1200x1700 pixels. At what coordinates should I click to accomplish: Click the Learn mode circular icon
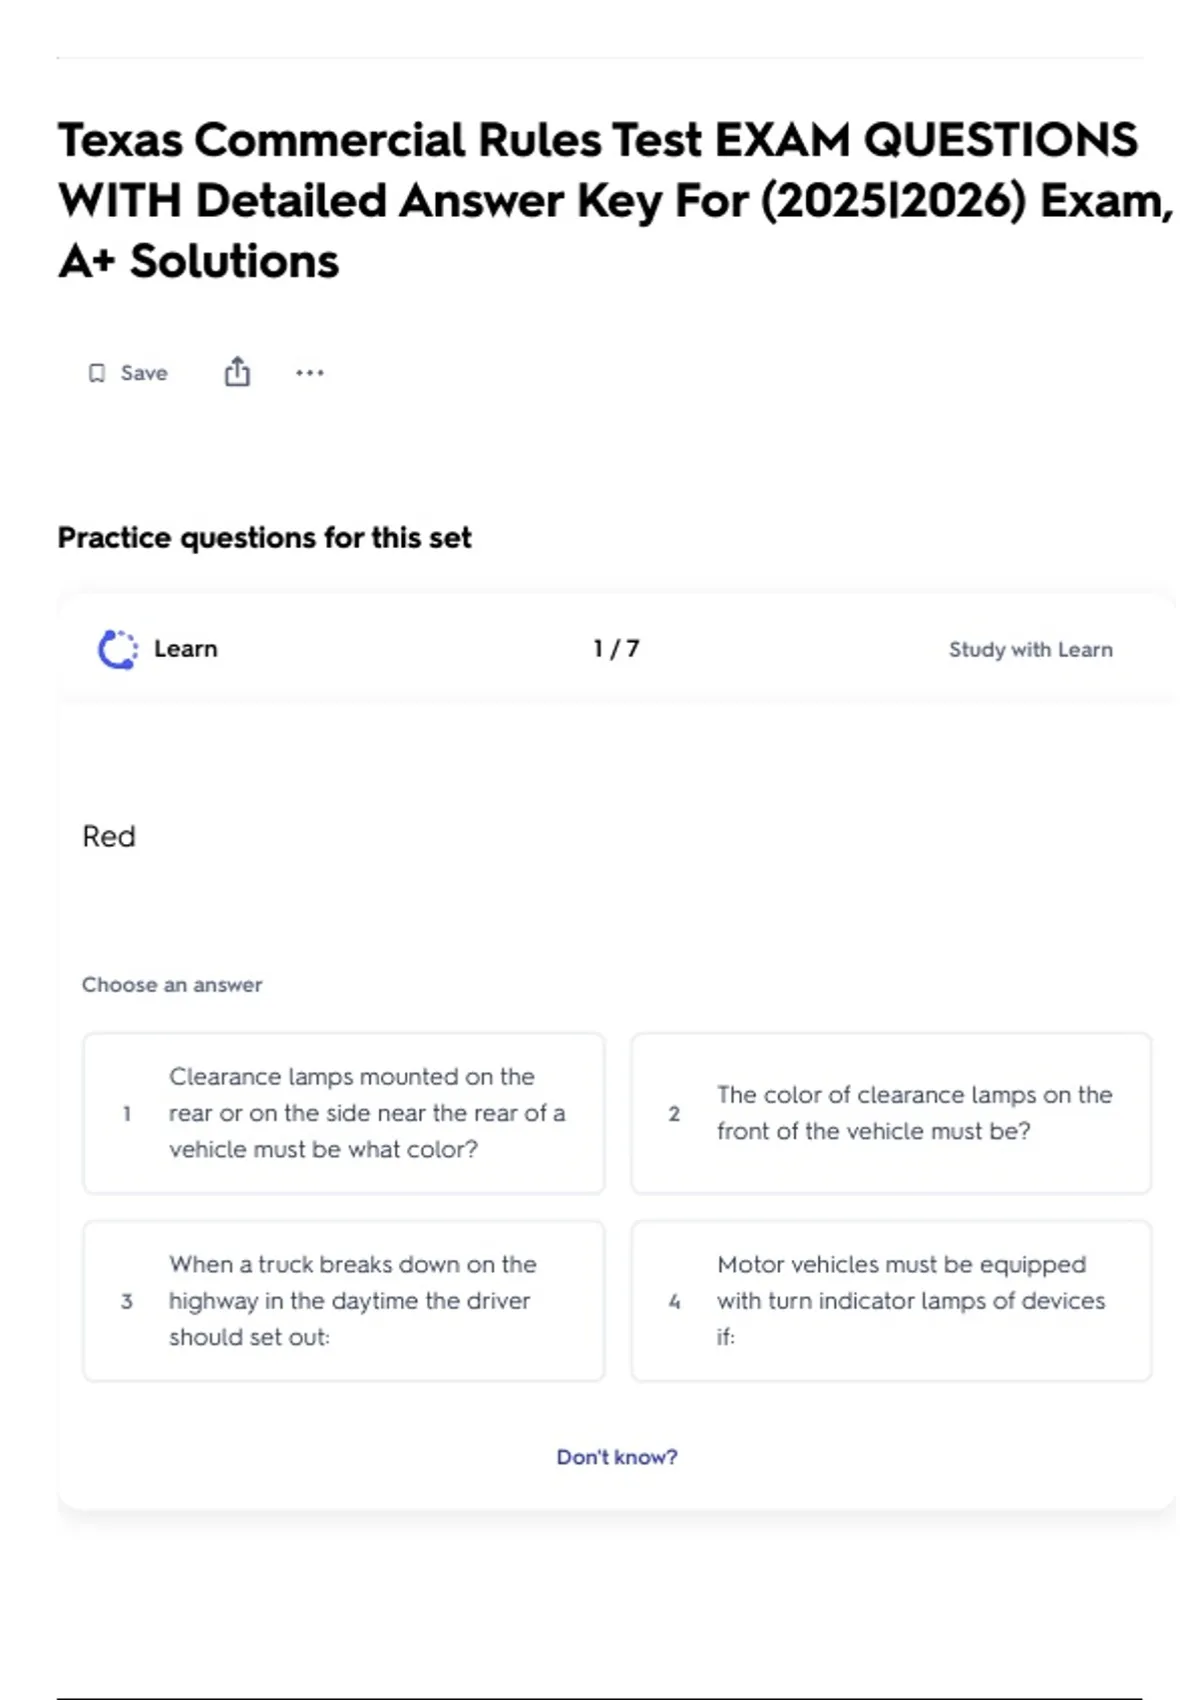[x=118, y=649]
